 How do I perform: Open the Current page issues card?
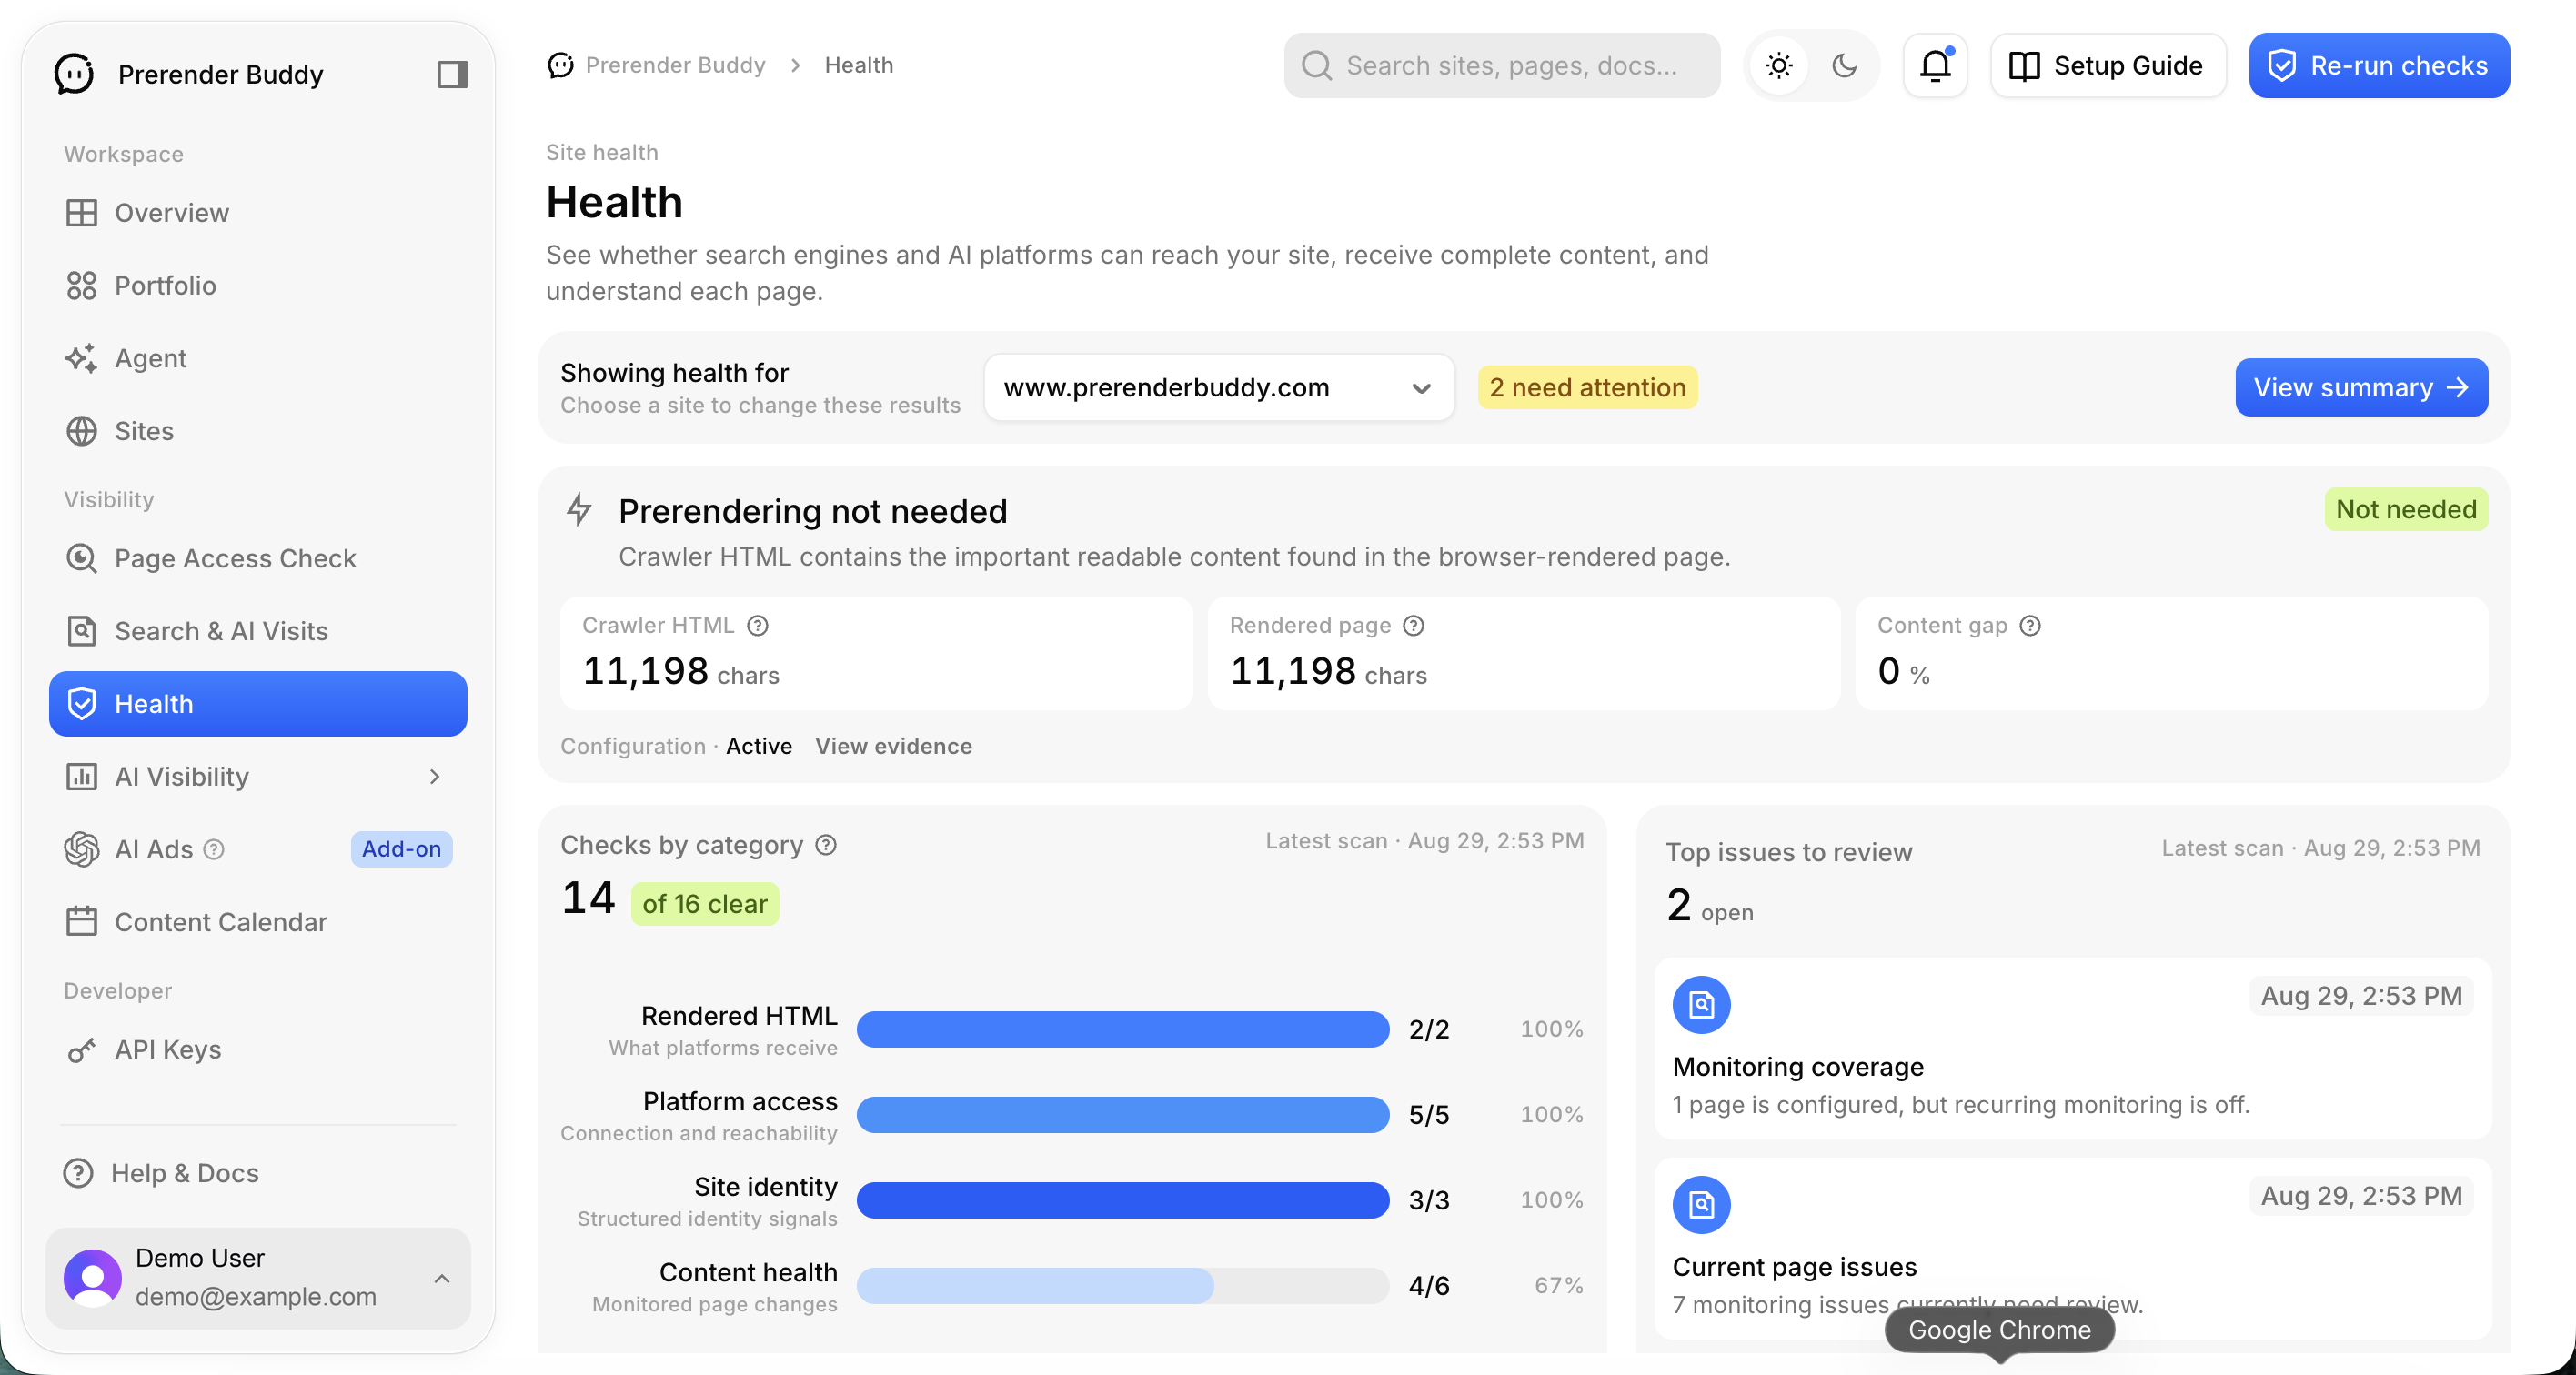[2072, 1248]
